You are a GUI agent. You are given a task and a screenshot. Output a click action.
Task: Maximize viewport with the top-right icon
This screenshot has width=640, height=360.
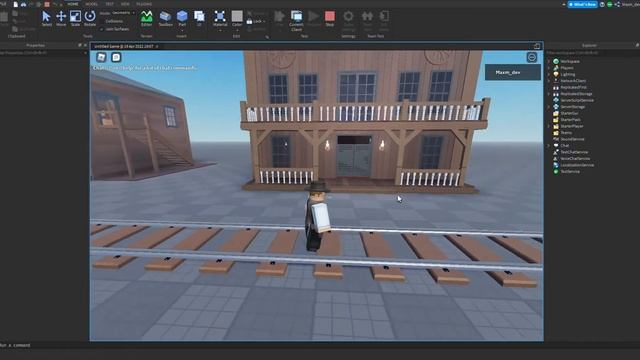[537, 46]
